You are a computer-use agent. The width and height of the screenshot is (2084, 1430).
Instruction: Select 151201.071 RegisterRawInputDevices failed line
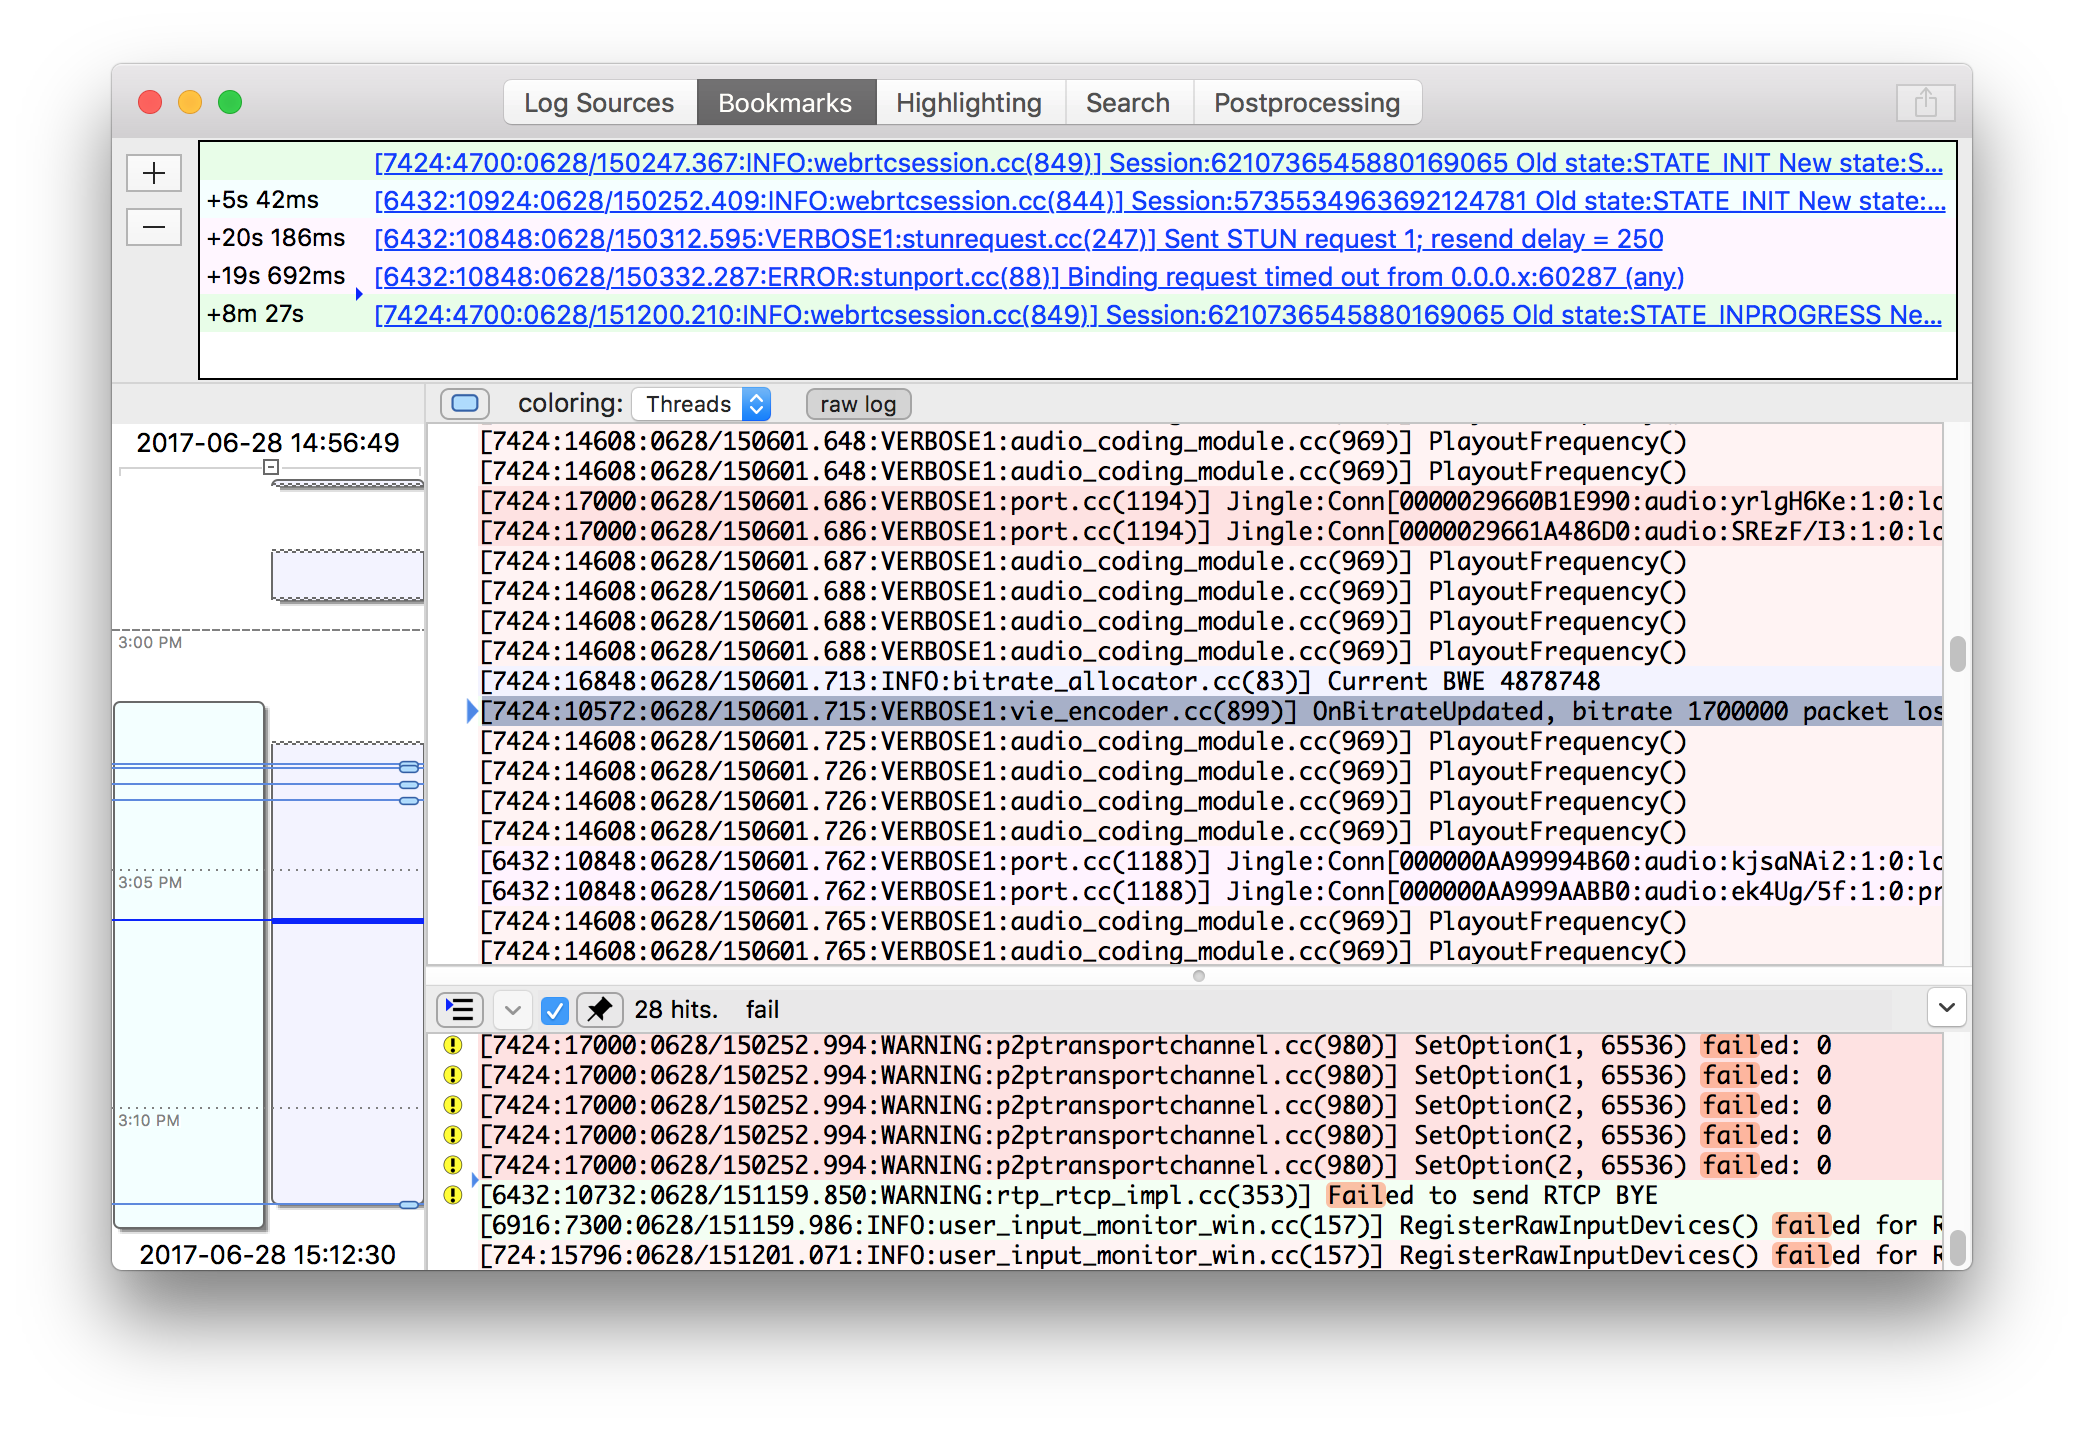[x=1211, y=1255]
